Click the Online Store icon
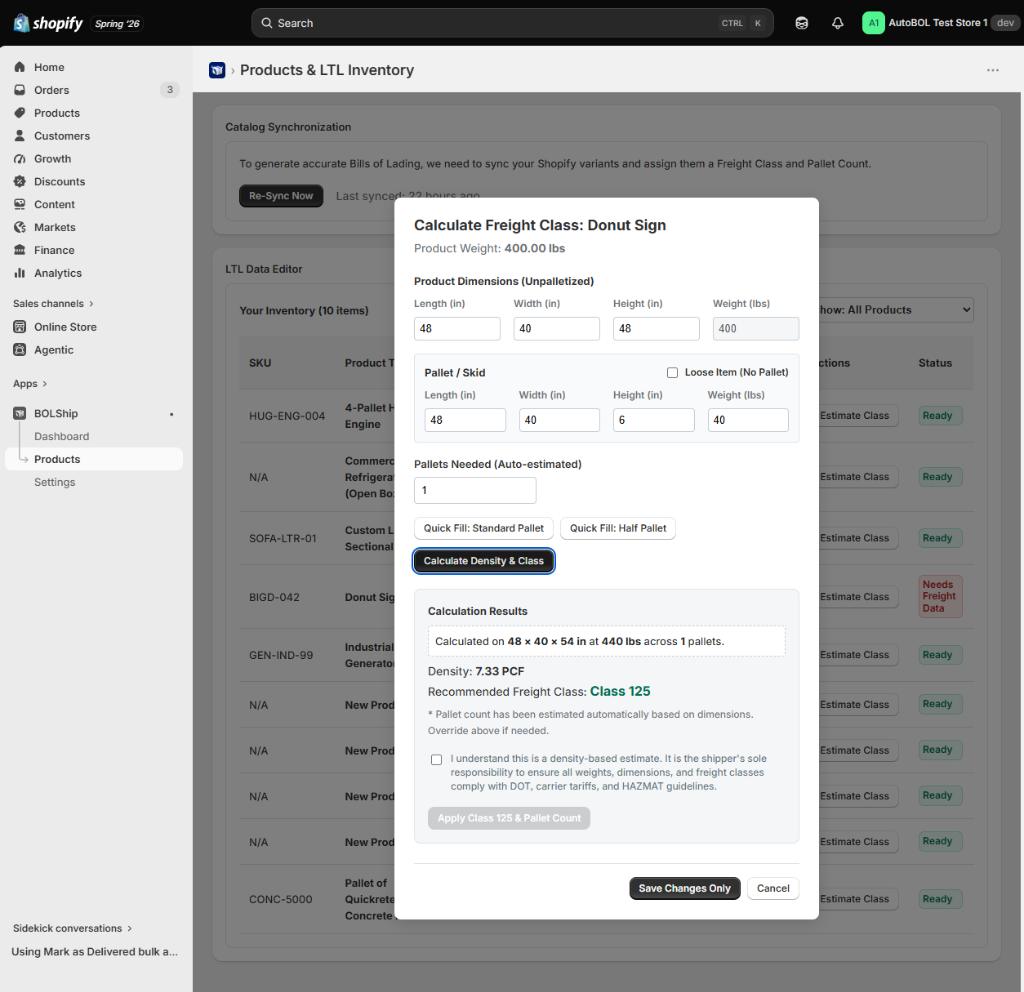 click(20, 327)
